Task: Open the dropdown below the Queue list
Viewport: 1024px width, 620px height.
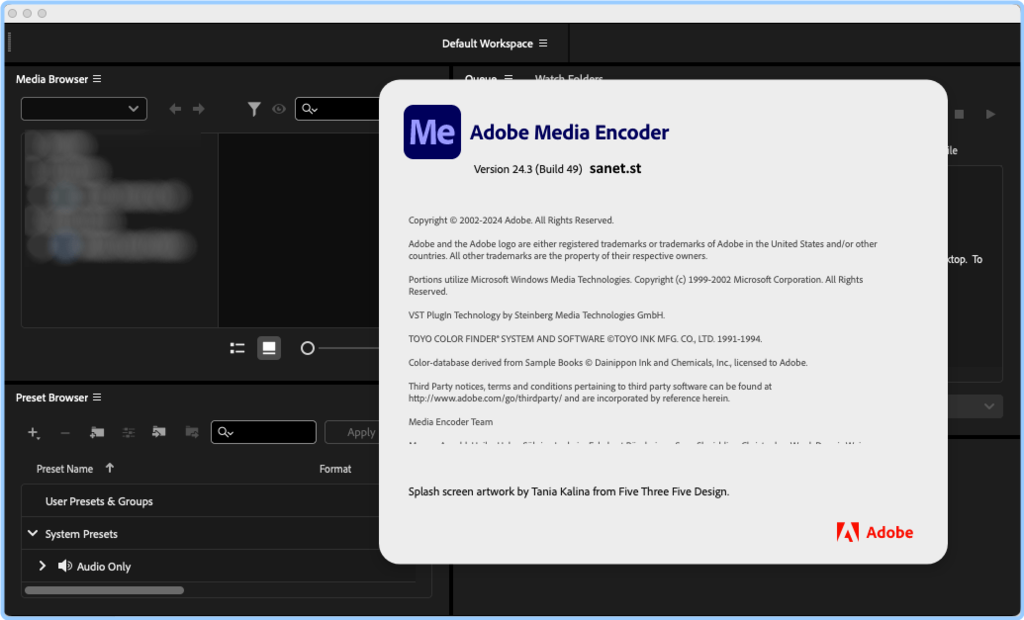Action: 975,406
